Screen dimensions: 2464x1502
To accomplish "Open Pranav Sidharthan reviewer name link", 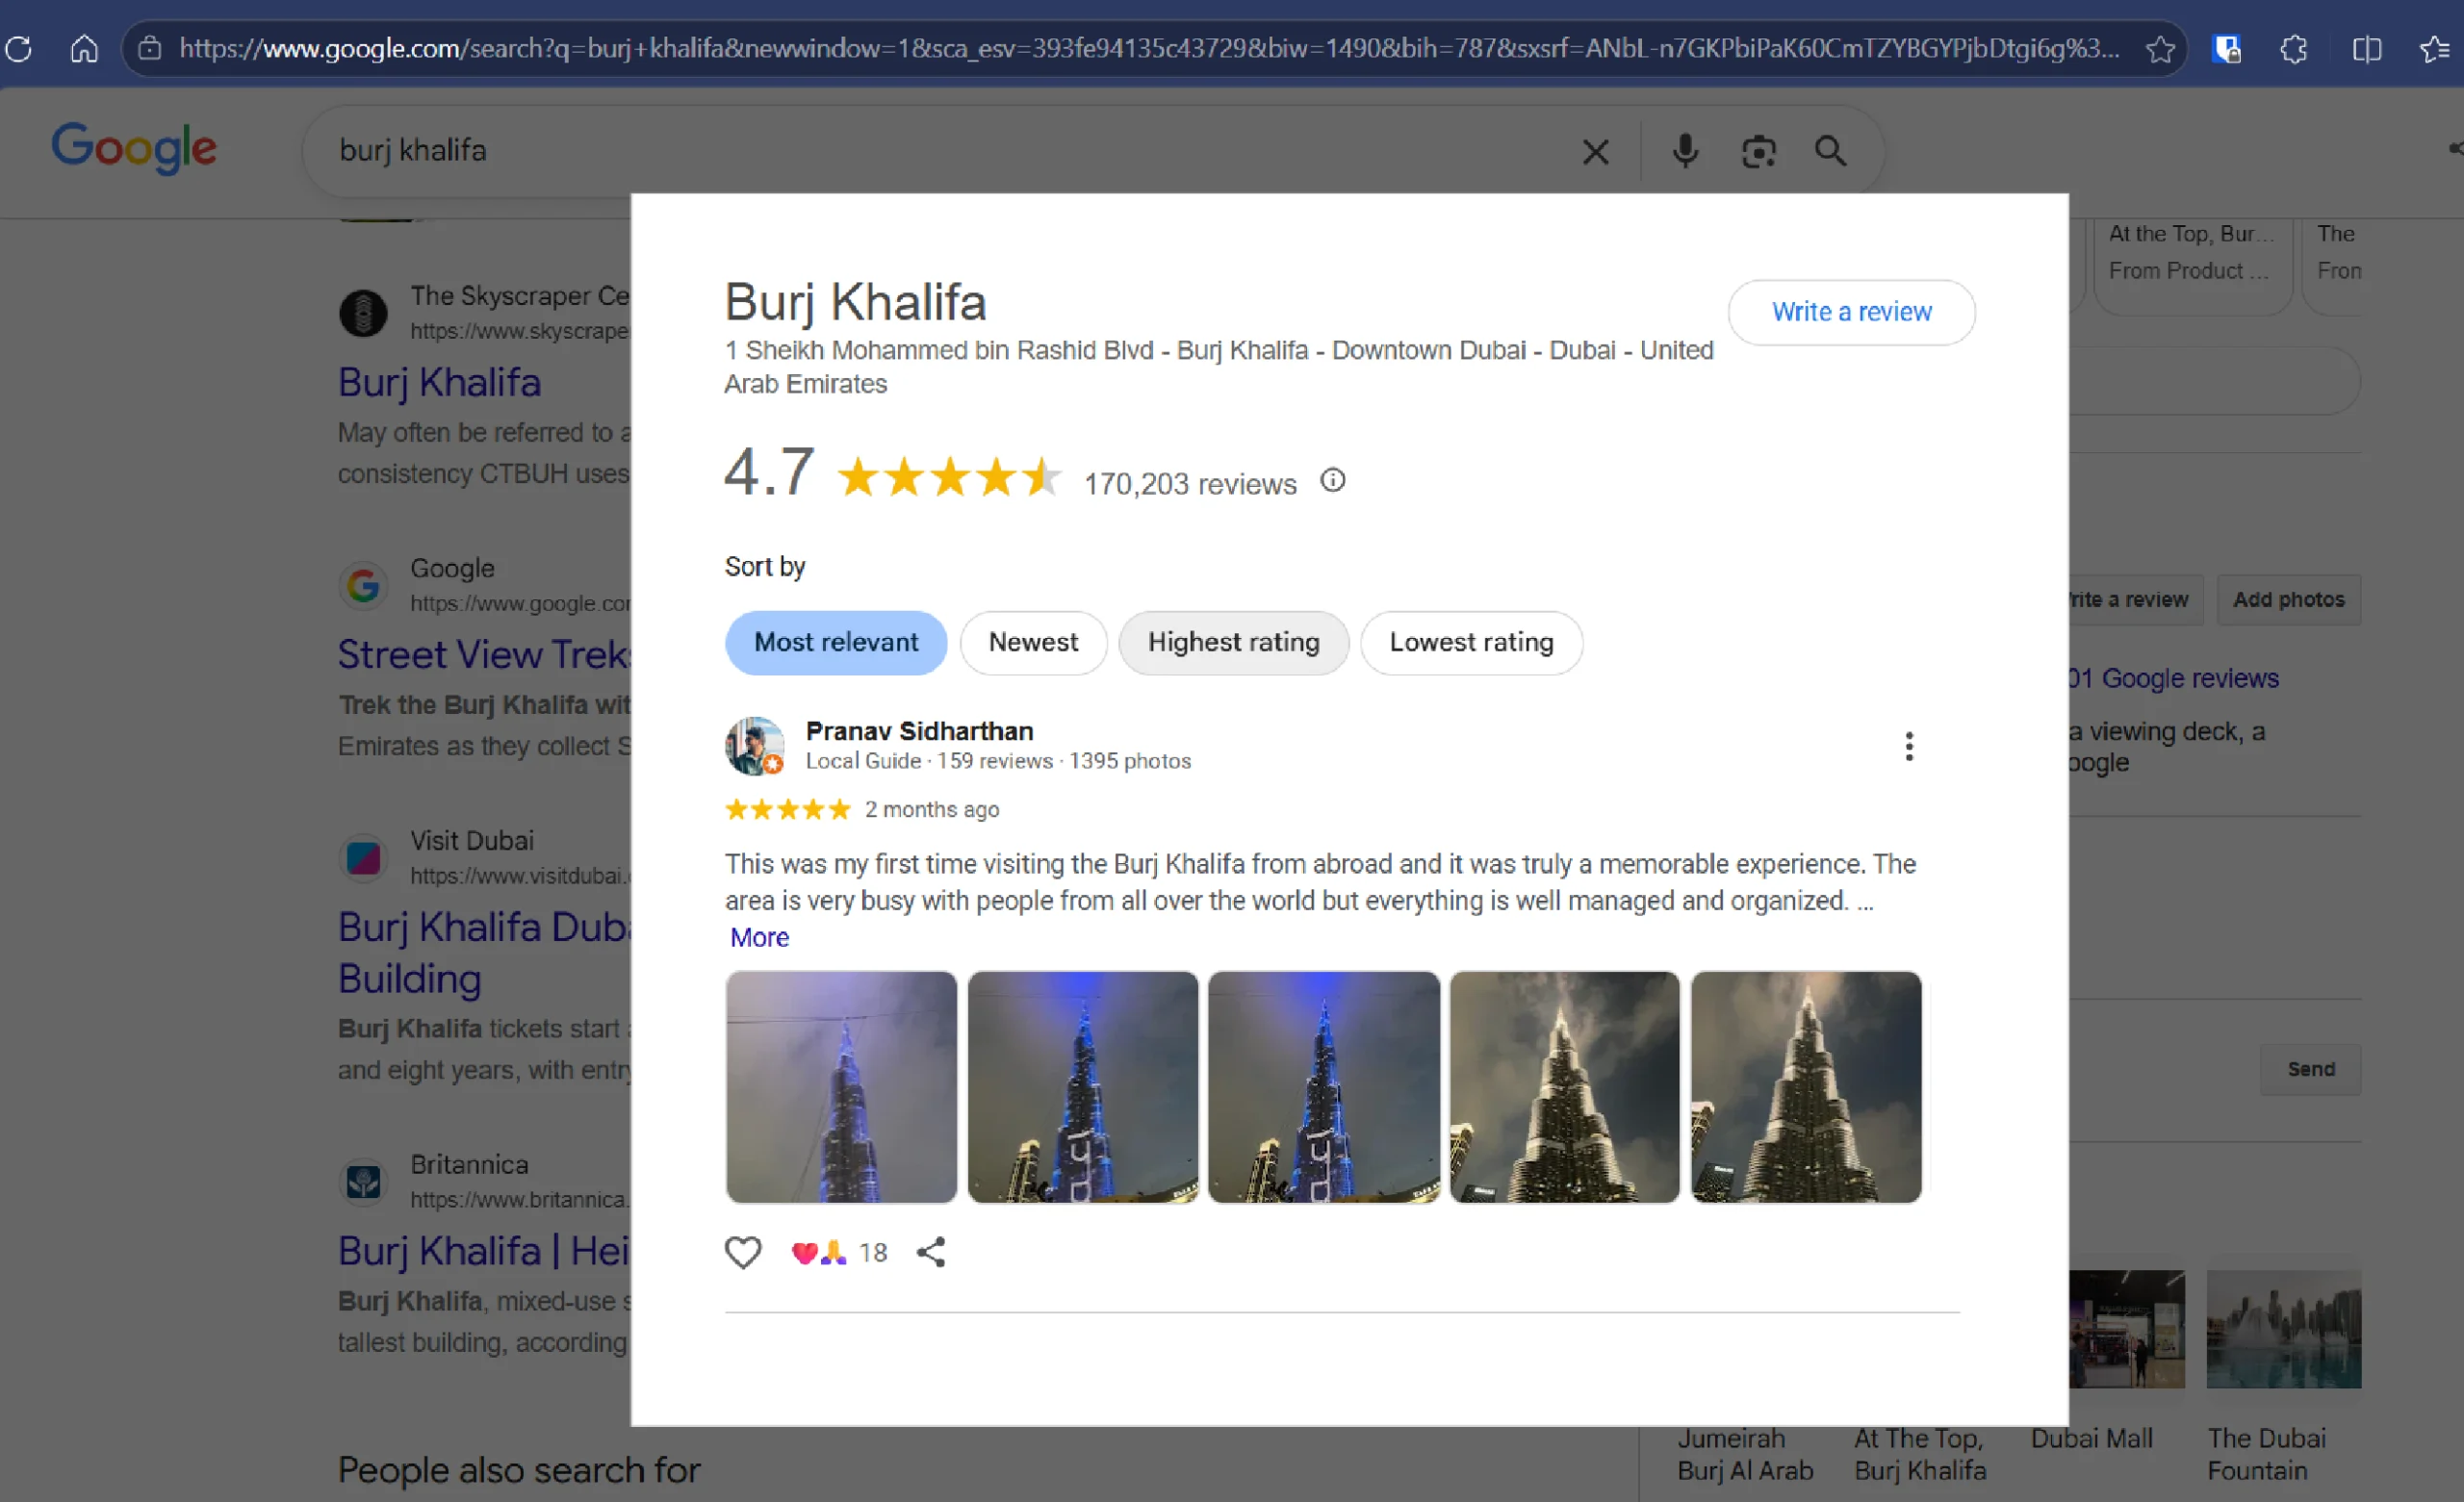I will 919,731.
